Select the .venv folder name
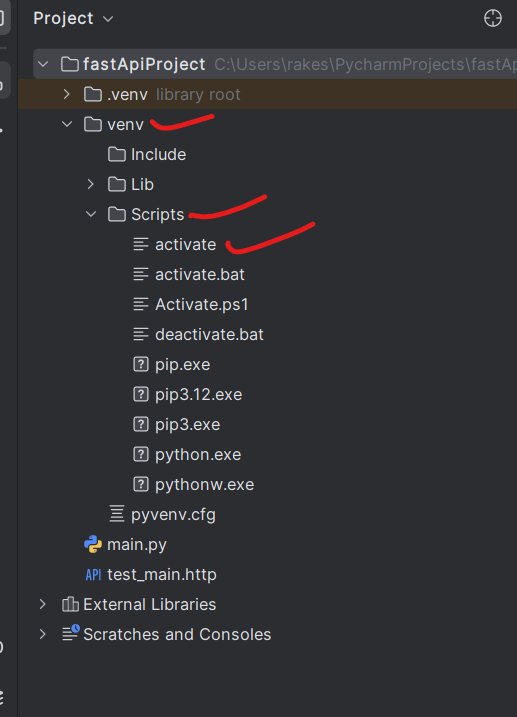 click(127, 95)
